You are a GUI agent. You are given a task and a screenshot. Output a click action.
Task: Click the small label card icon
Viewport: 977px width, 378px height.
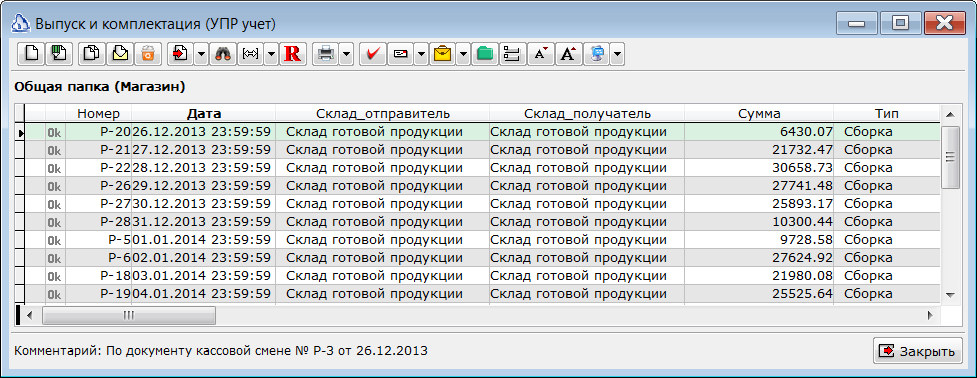tap(401, 54)
